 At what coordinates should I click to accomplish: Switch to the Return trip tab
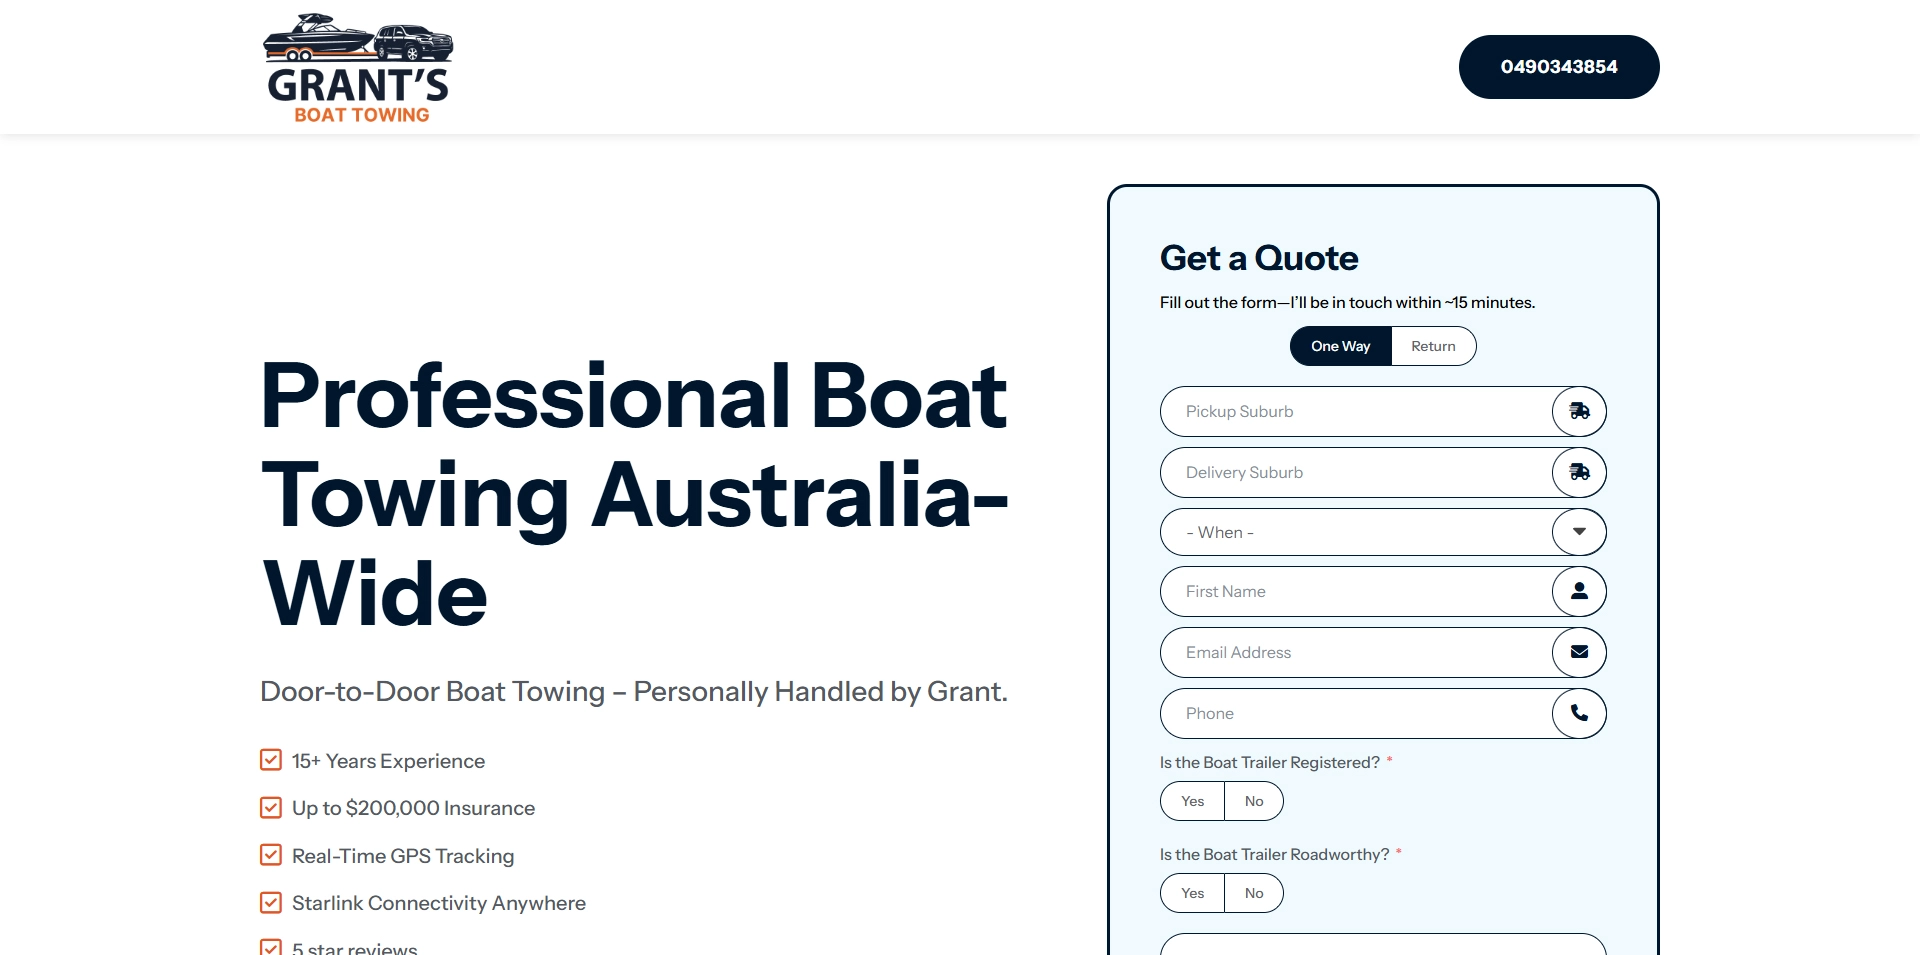pos(1433,345)
